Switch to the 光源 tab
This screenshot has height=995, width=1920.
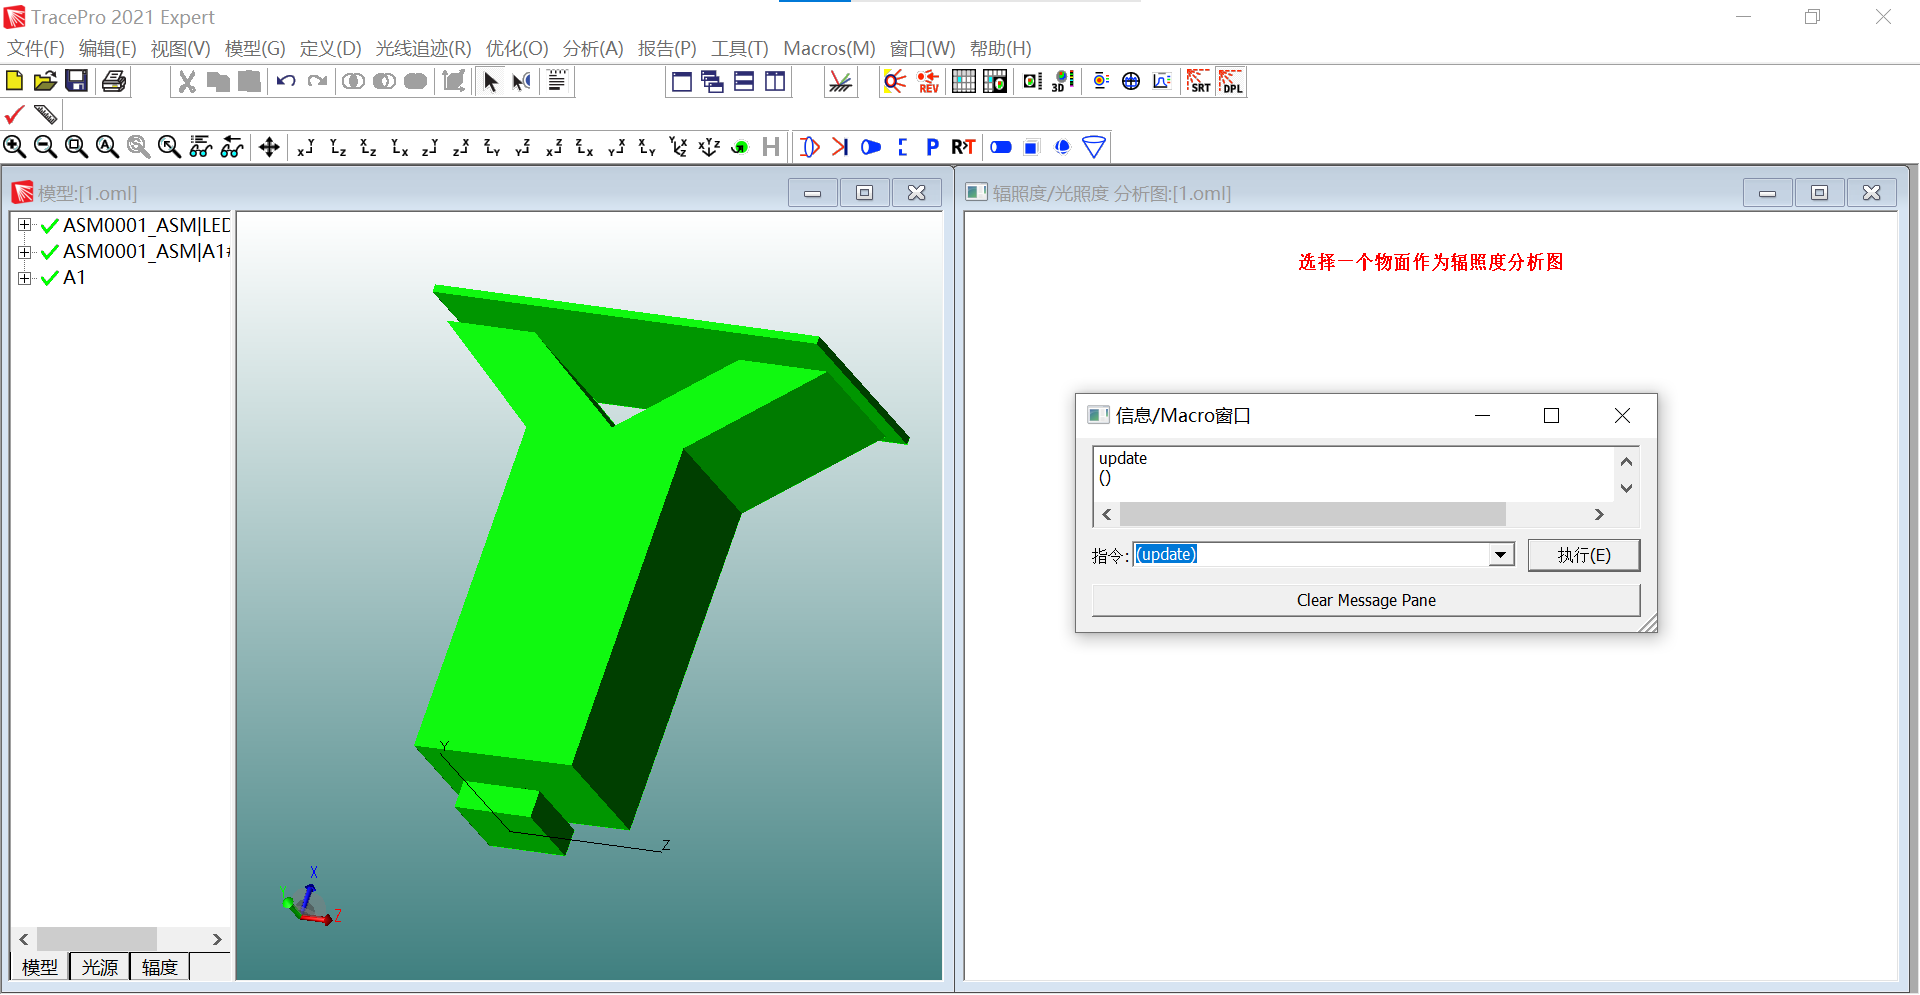click(100, 967)
